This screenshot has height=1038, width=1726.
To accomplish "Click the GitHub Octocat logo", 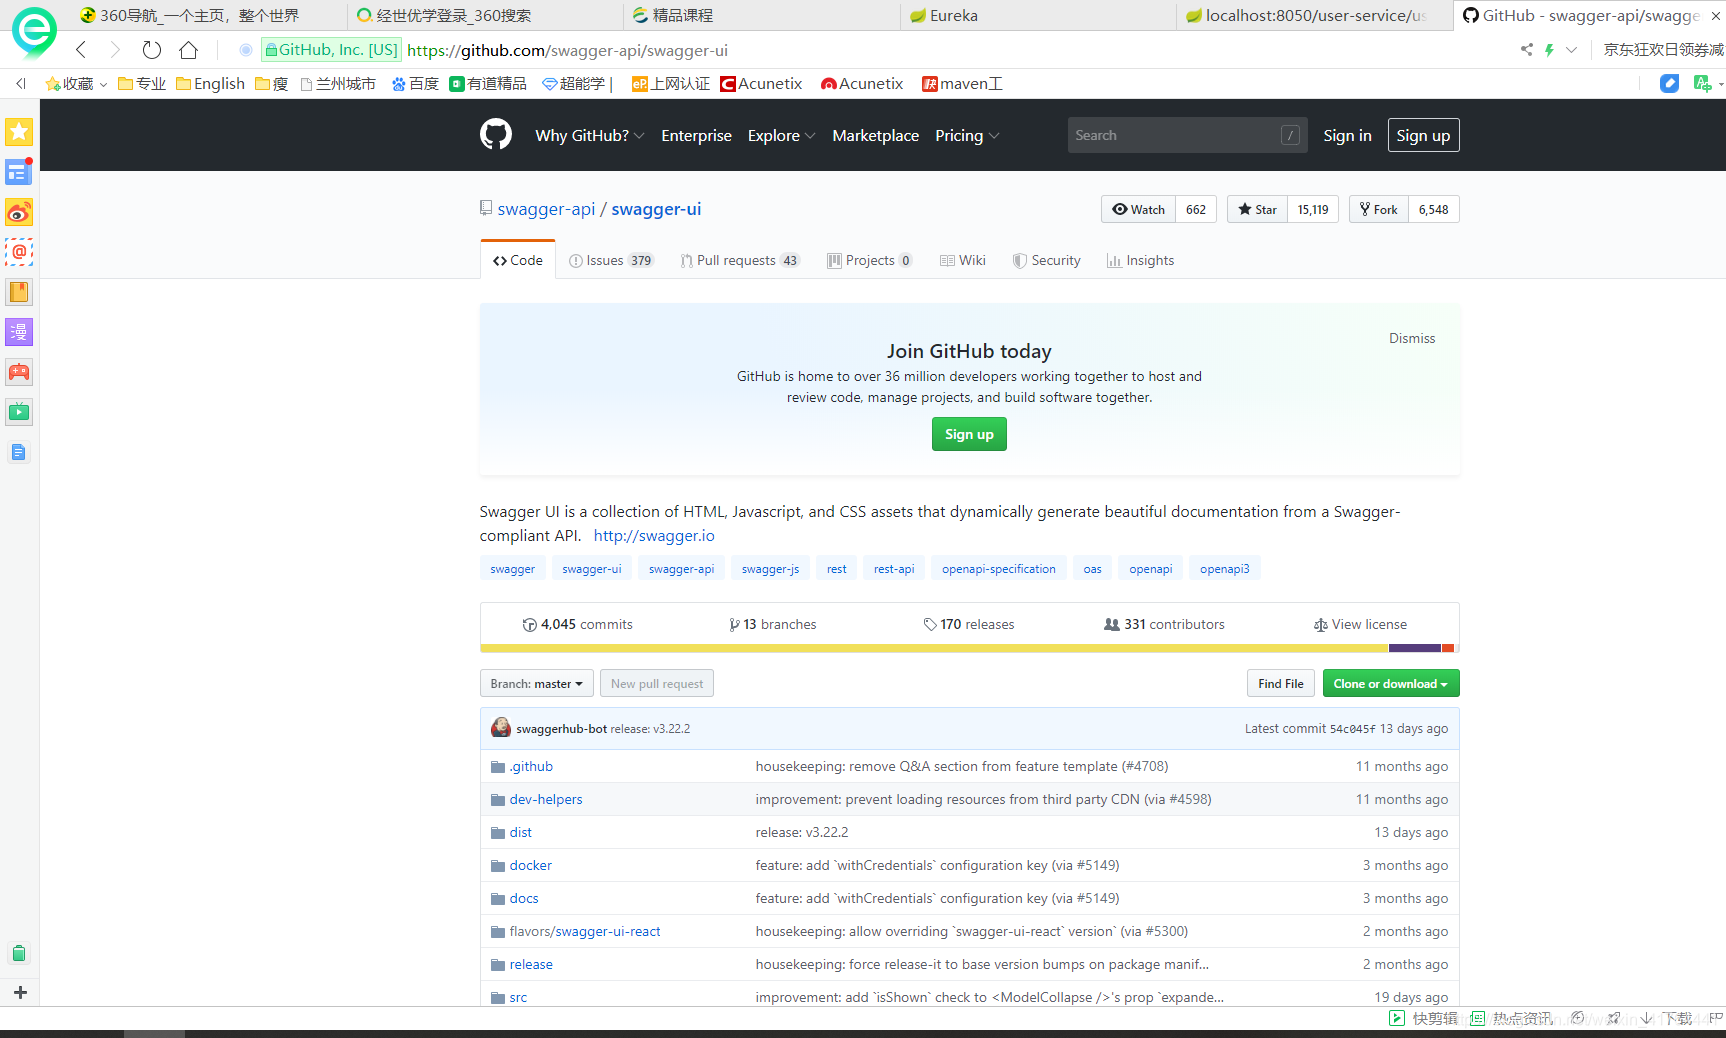I will tap(496, 134).
